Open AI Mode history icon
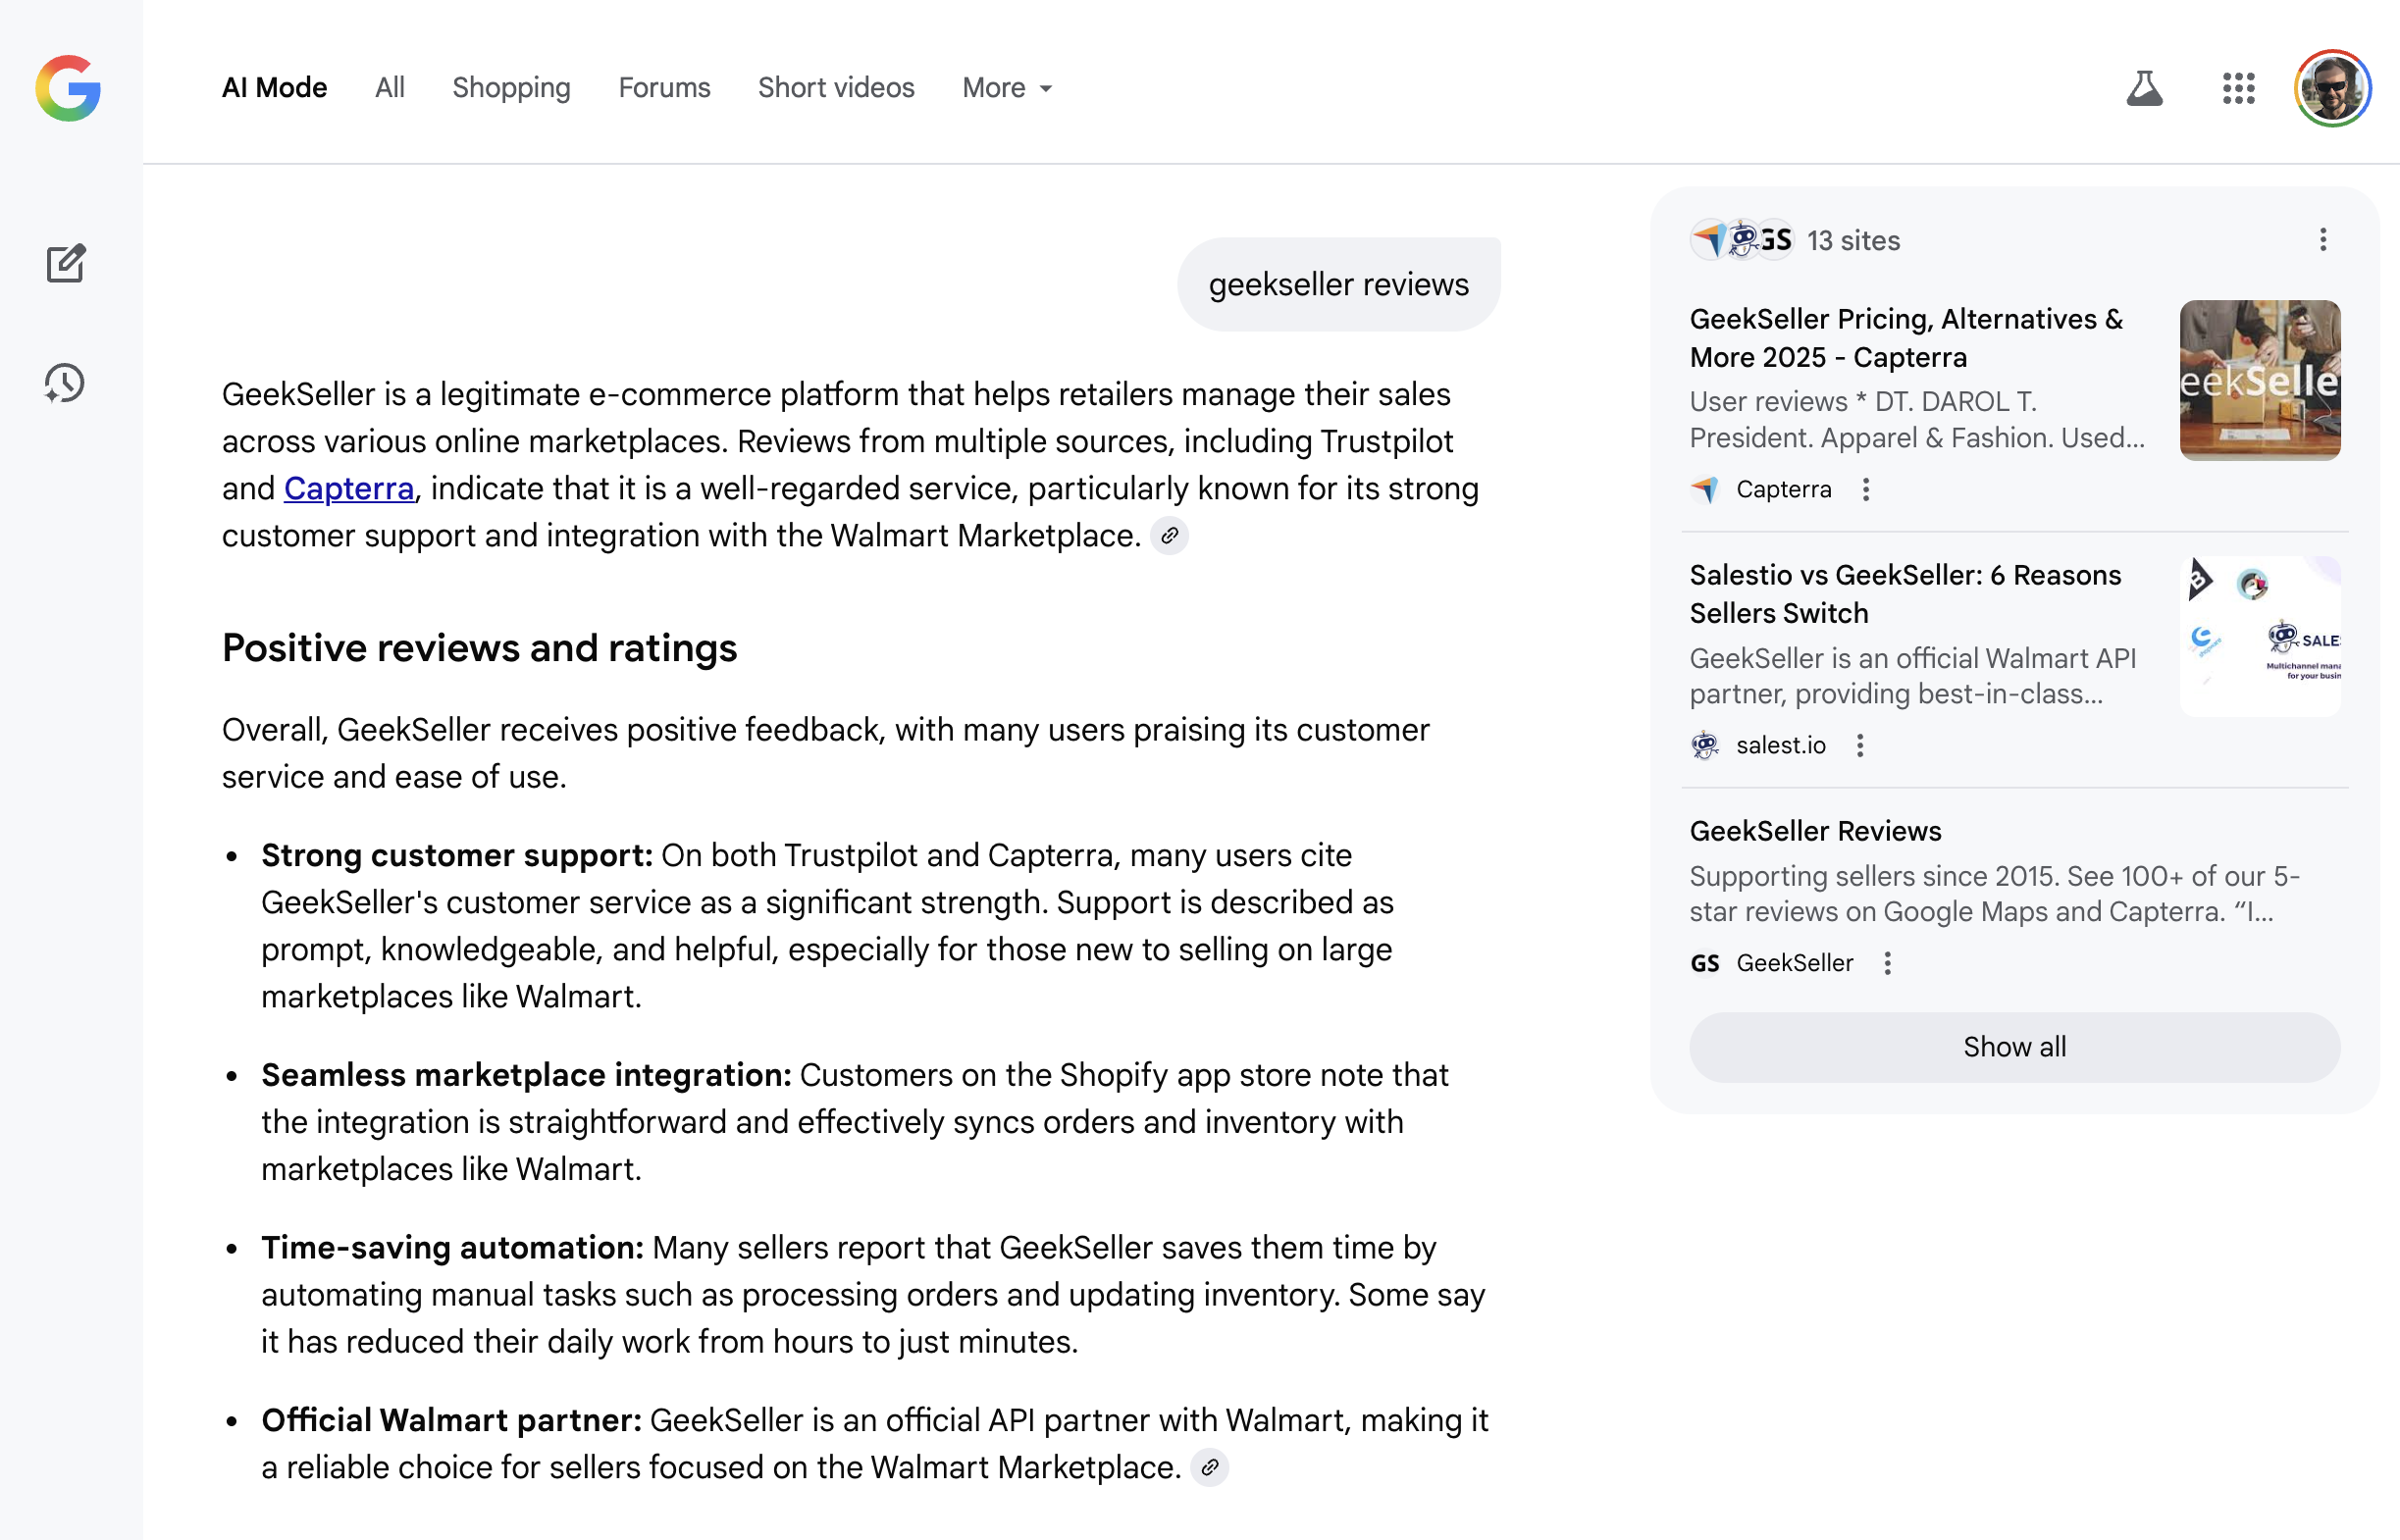2400x1540 pixels. tap(65, 383)
